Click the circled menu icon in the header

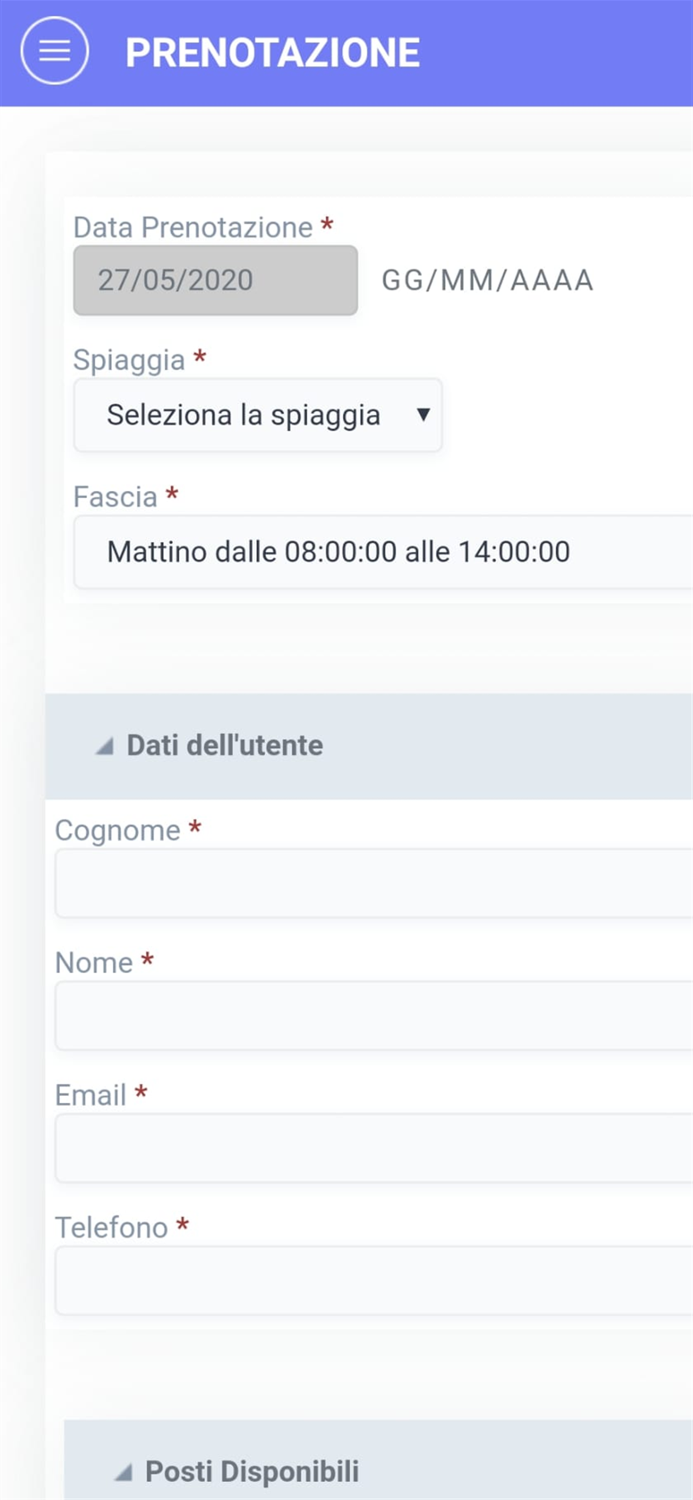click(53, 50)
